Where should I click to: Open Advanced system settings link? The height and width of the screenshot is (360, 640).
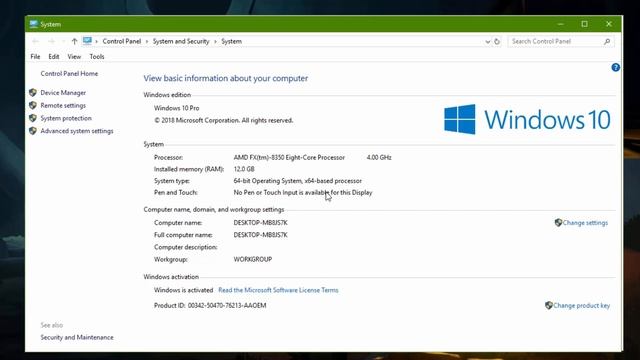coord(77,131)
